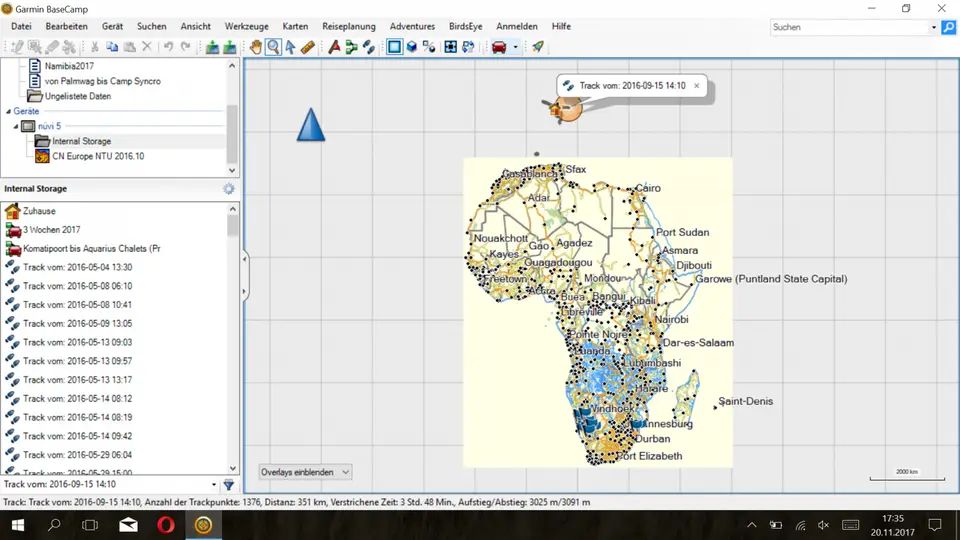Click the New Waypoint flag tool

pos(334,47)
